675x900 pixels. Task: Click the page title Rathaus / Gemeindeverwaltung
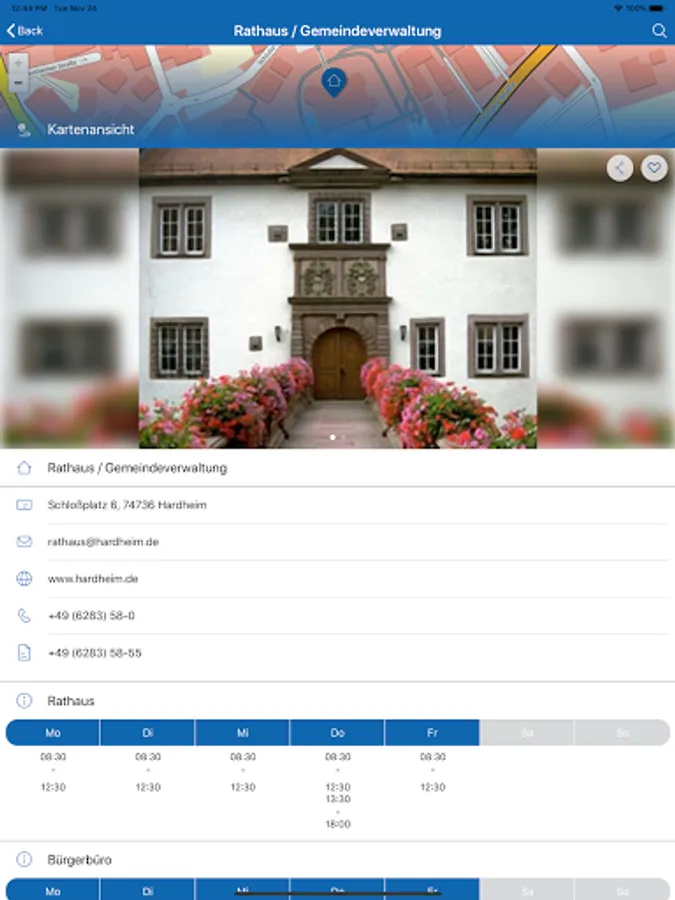point(338,31)
